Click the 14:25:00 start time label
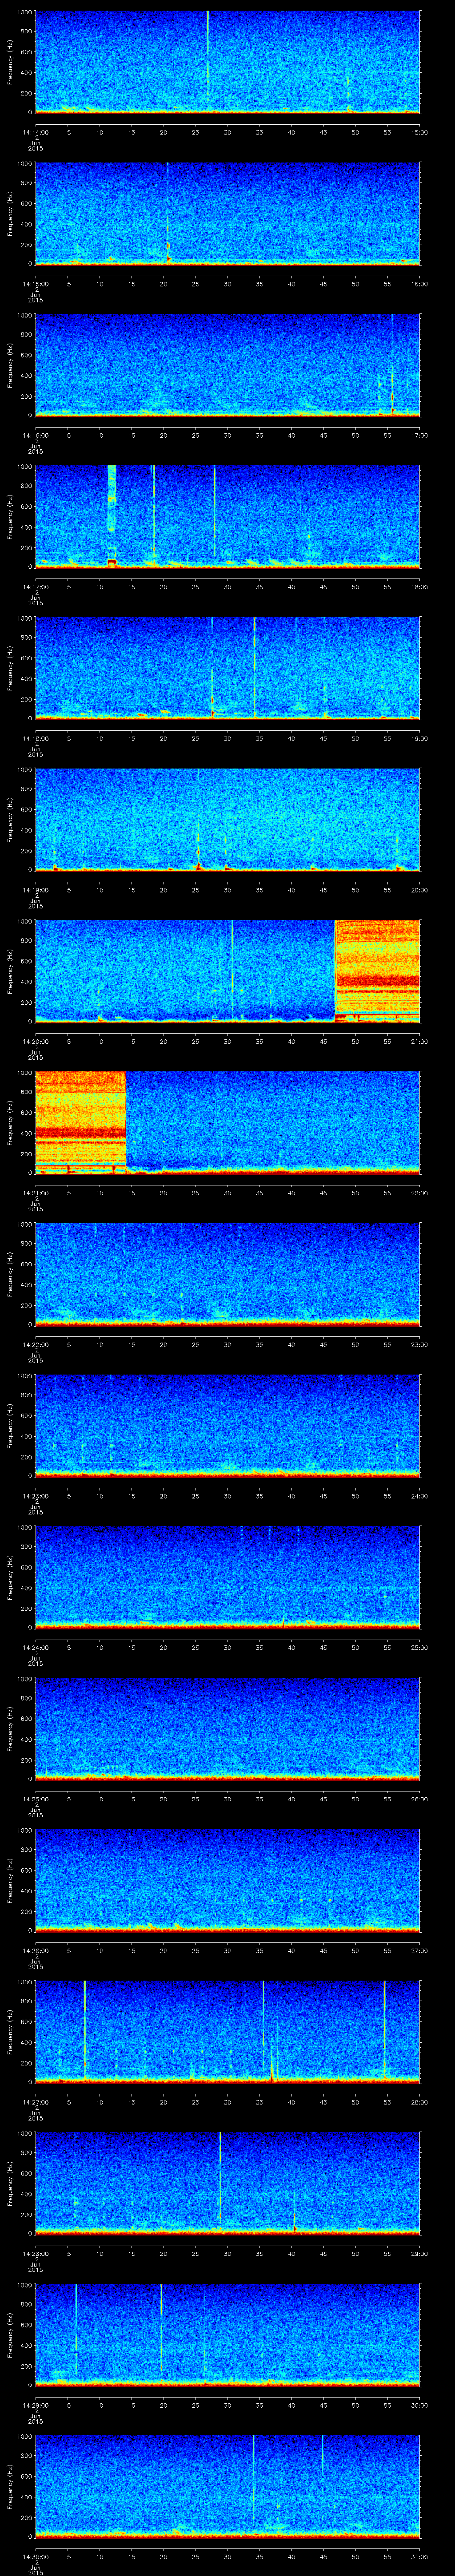This screenshot has width=455, height=2576. click(35, 1798)
